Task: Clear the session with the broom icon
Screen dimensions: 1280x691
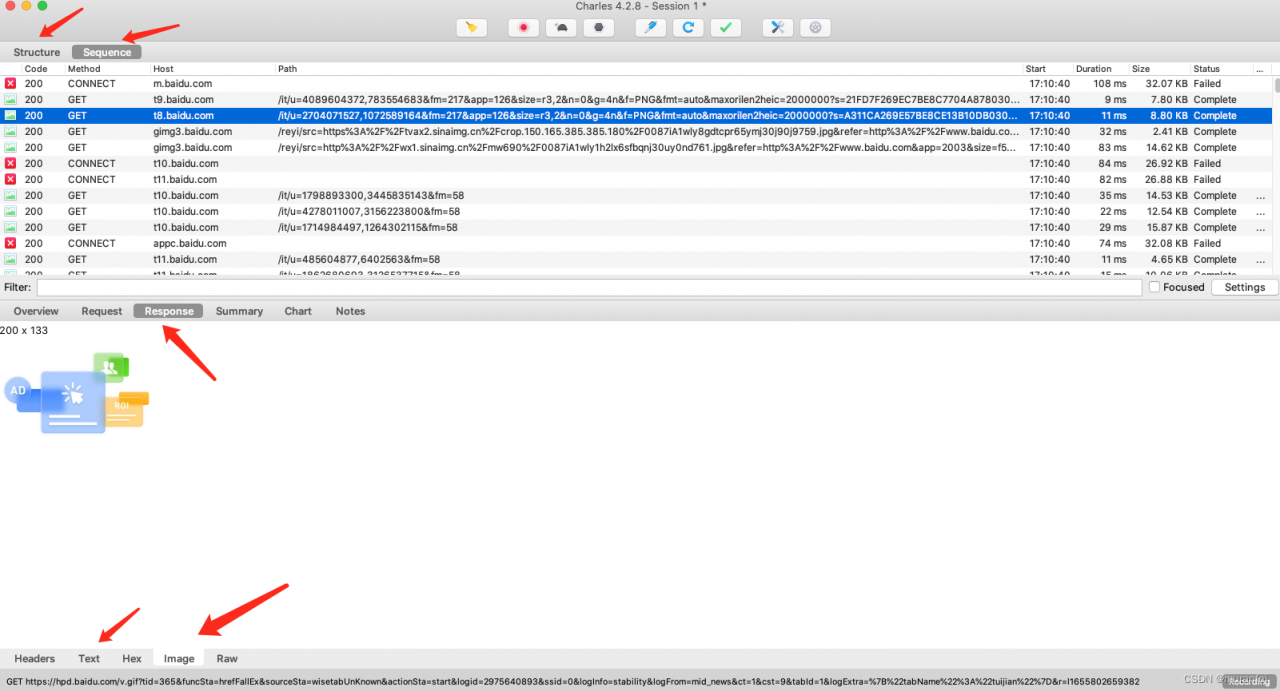Action: coord(472,28)
